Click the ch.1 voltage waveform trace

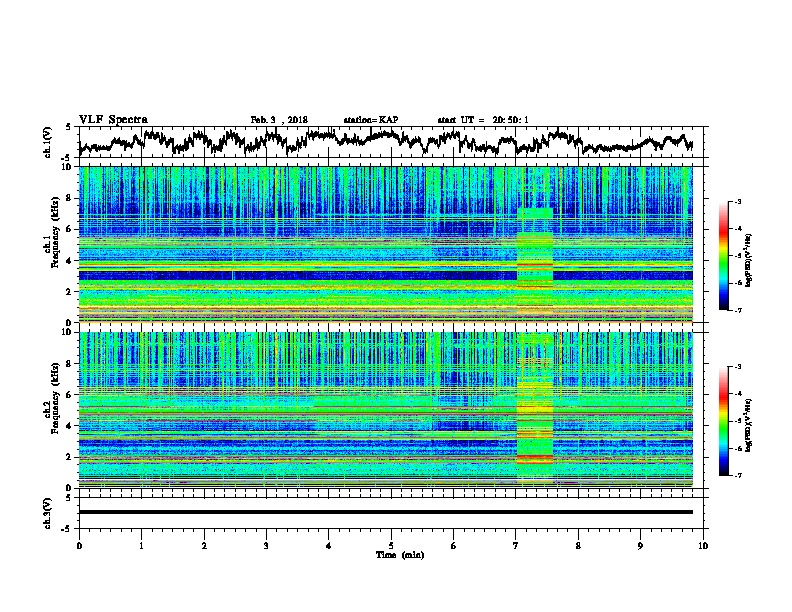click(x=385, y=142)
